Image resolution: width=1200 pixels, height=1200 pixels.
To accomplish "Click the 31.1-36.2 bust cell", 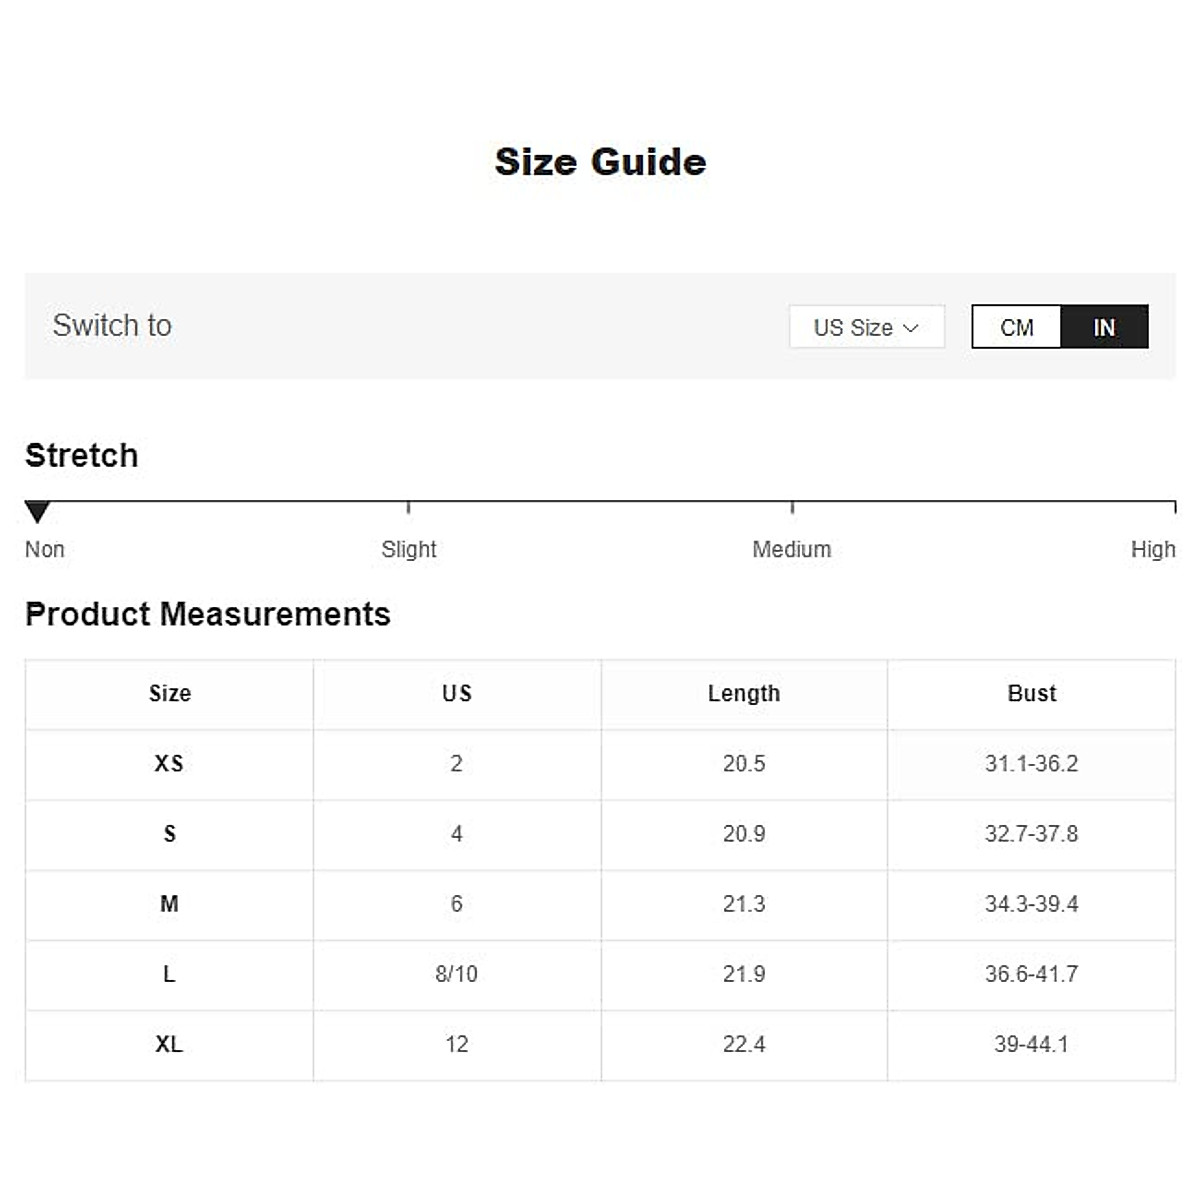I will point(1031,764).
